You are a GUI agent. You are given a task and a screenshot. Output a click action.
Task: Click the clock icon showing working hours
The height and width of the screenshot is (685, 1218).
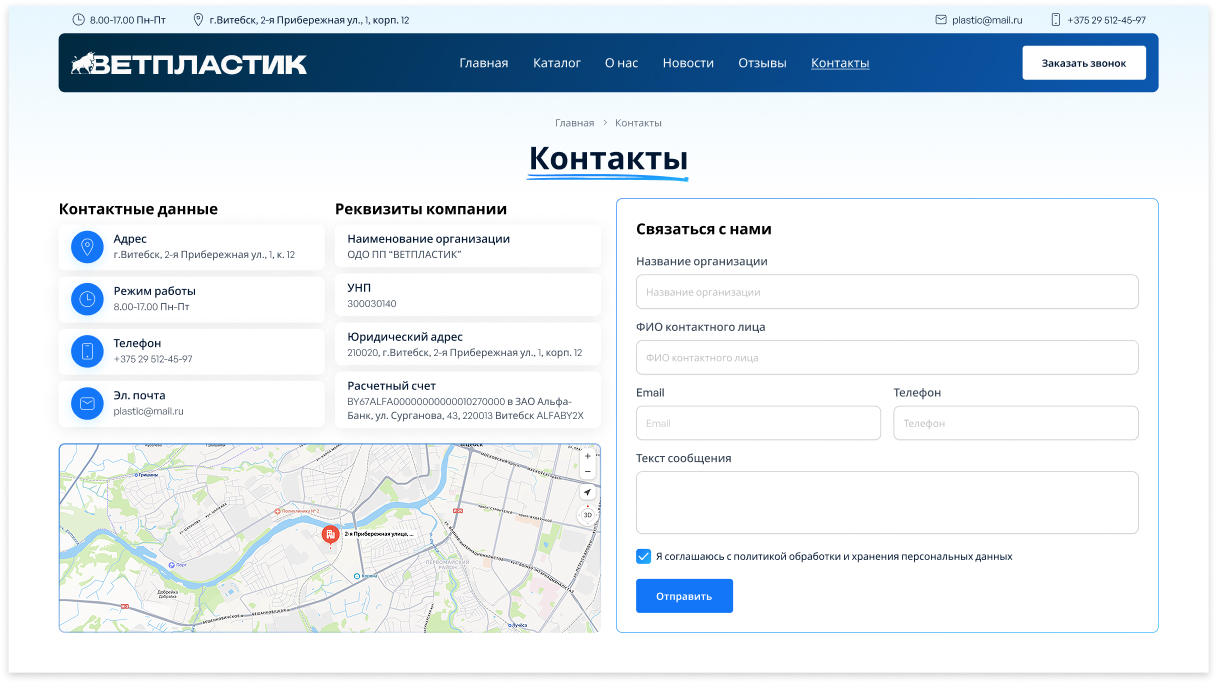tap(76, 18)
